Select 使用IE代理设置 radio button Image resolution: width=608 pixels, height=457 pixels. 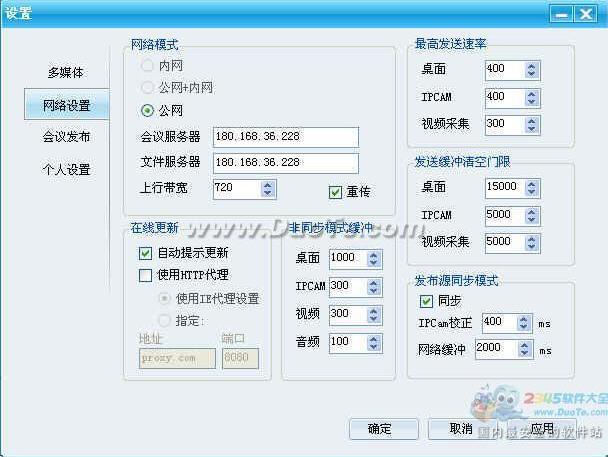click(164, 298)
